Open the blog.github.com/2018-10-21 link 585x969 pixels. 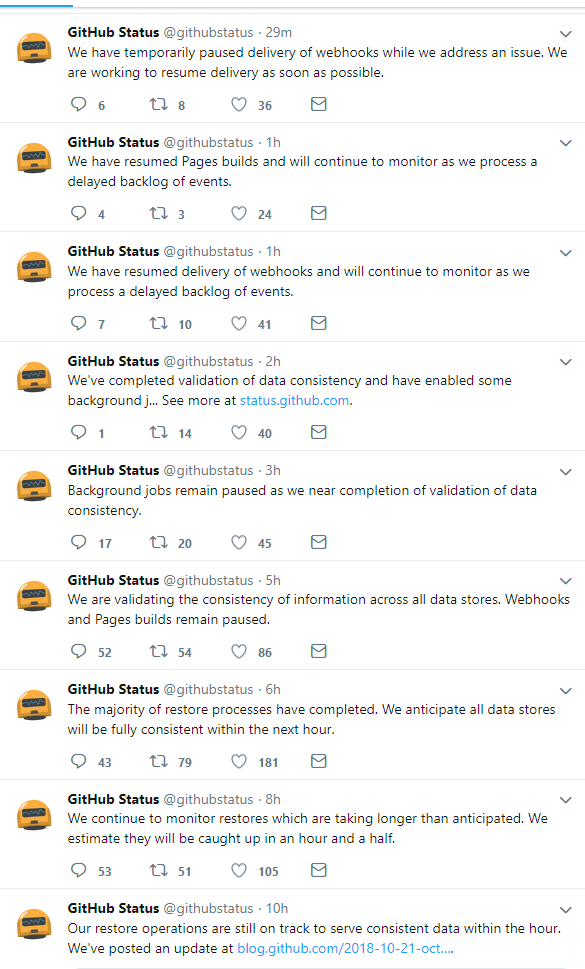(x=345, y=948)
